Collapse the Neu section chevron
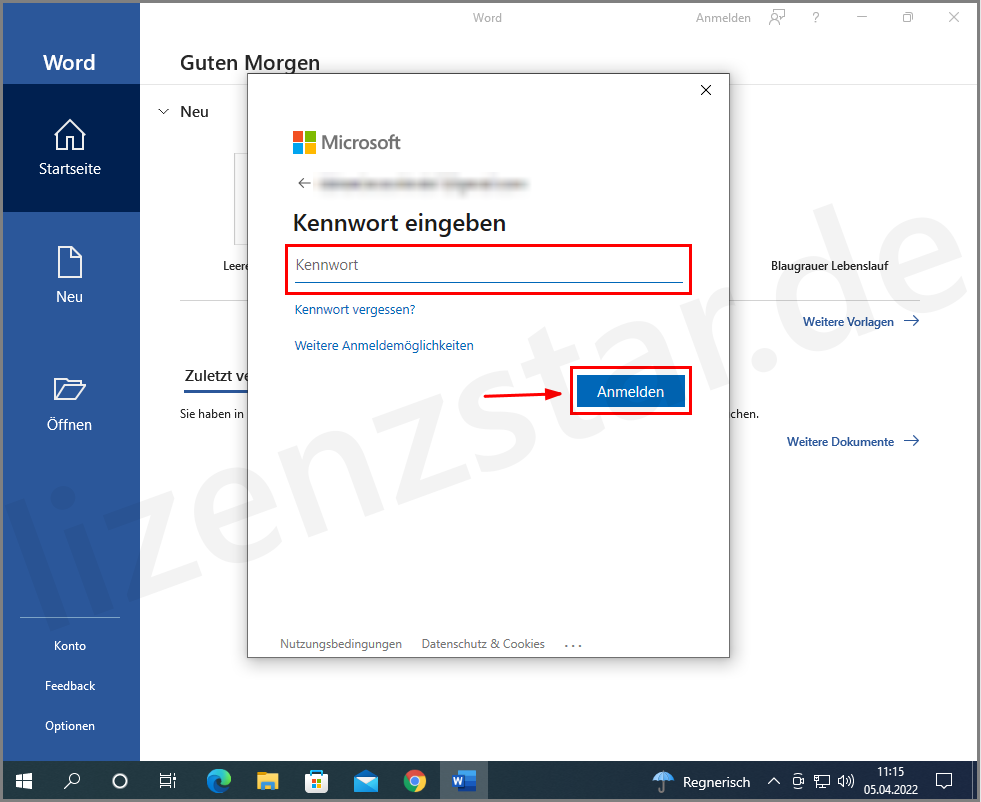Image resolution: width=981 pixels, height=802 pixels. [x=164, y=111]
